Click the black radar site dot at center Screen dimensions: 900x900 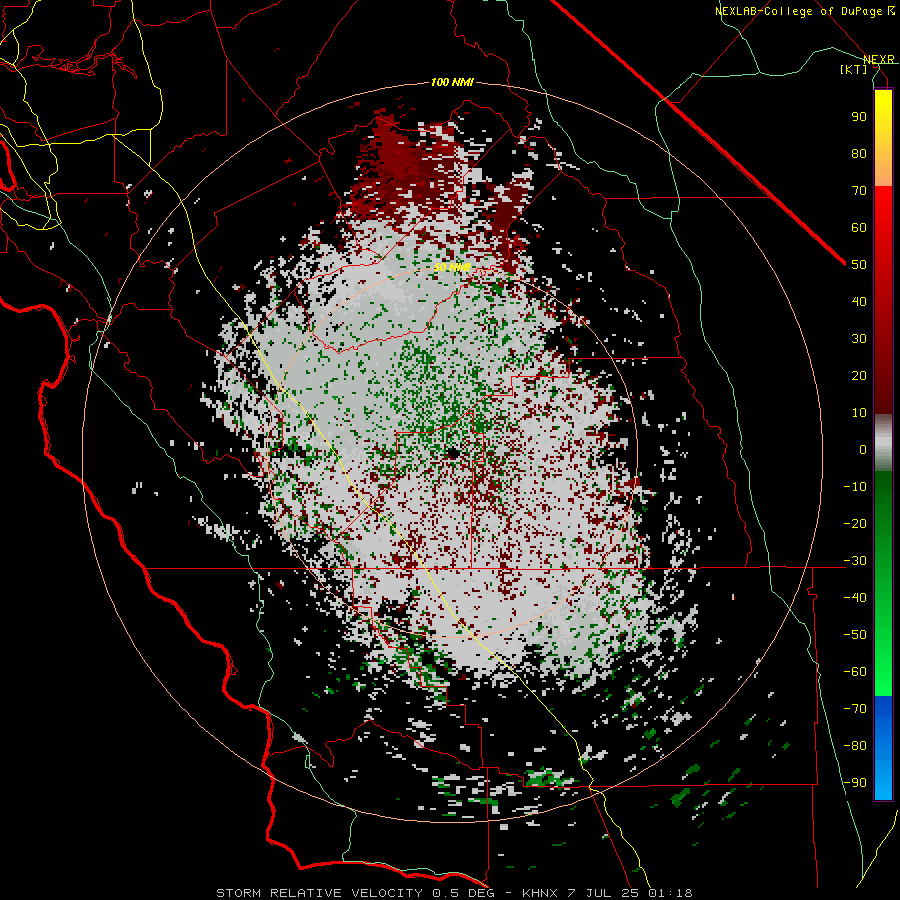coord(453,453)
